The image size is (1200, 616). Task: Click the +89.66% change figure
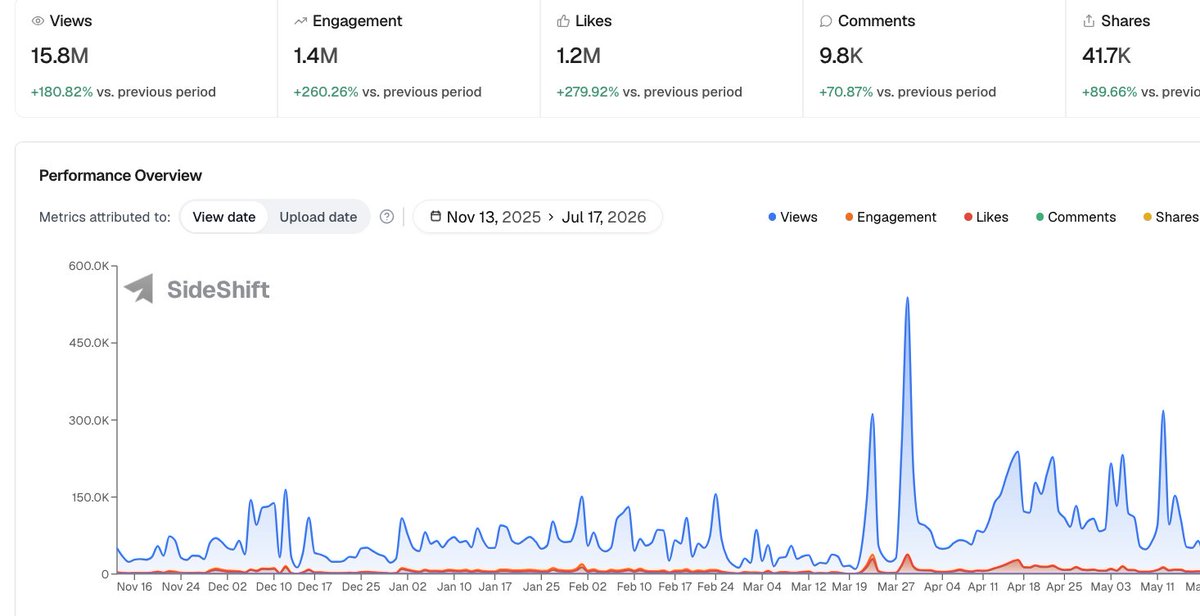[x=1111, y=92]
